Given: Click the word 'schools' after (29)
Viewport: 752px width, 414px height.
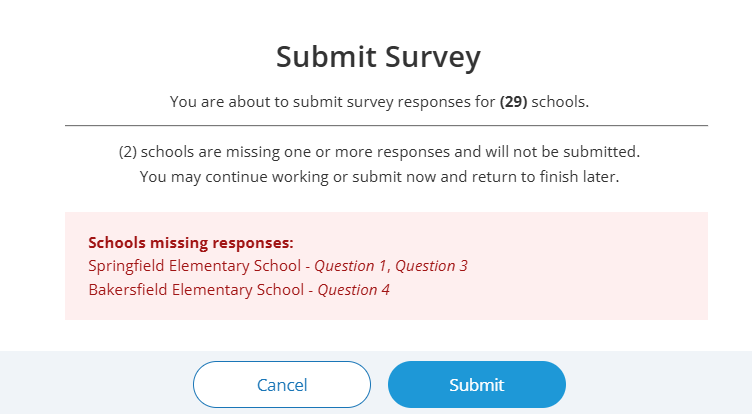Looking at the screenshot, I should (x=560, y=102).
